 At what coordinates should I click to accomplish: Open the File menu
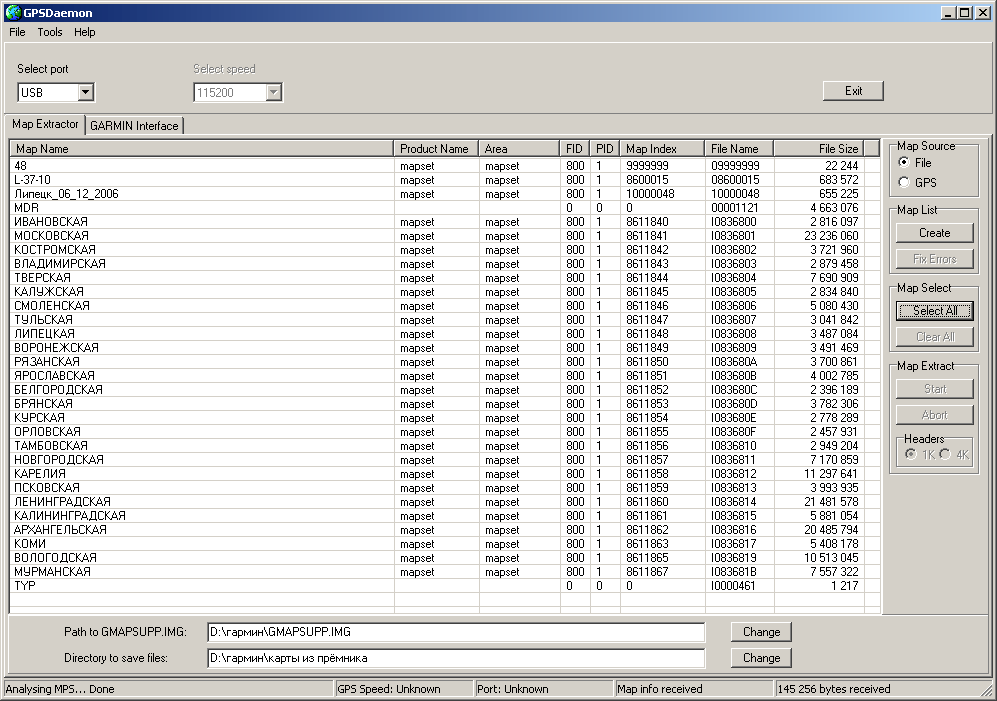pos(17,32)
